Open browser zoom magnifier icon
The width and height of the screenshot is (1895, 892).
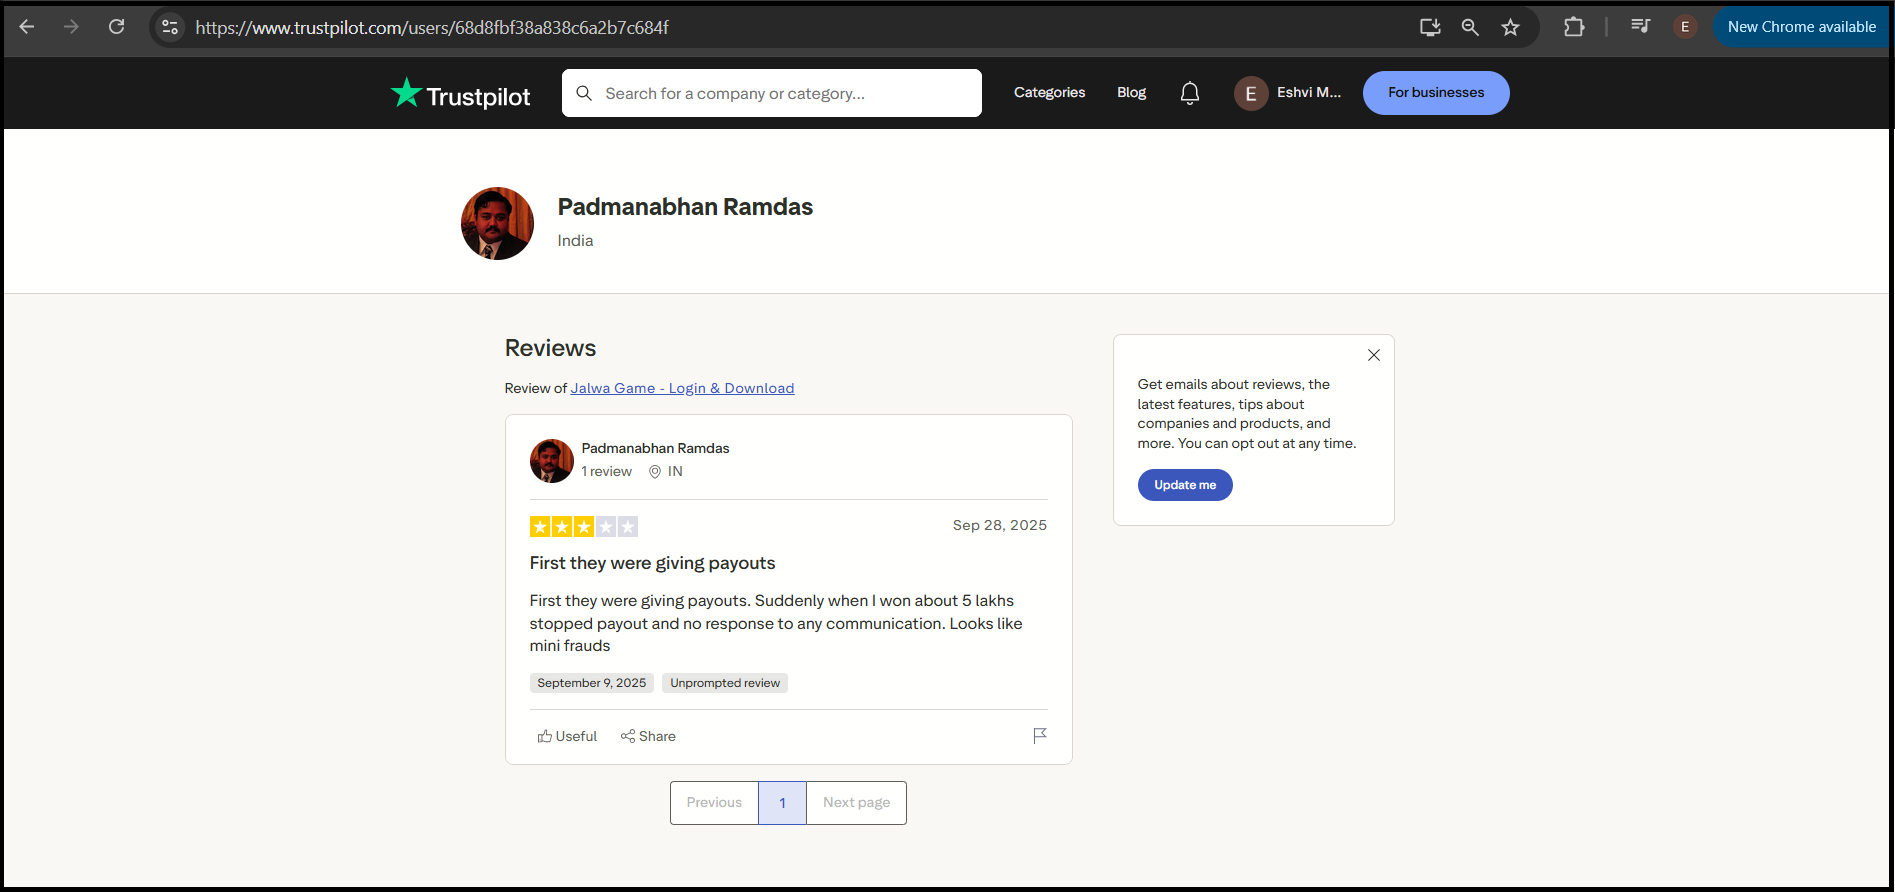pos(1469,27)
